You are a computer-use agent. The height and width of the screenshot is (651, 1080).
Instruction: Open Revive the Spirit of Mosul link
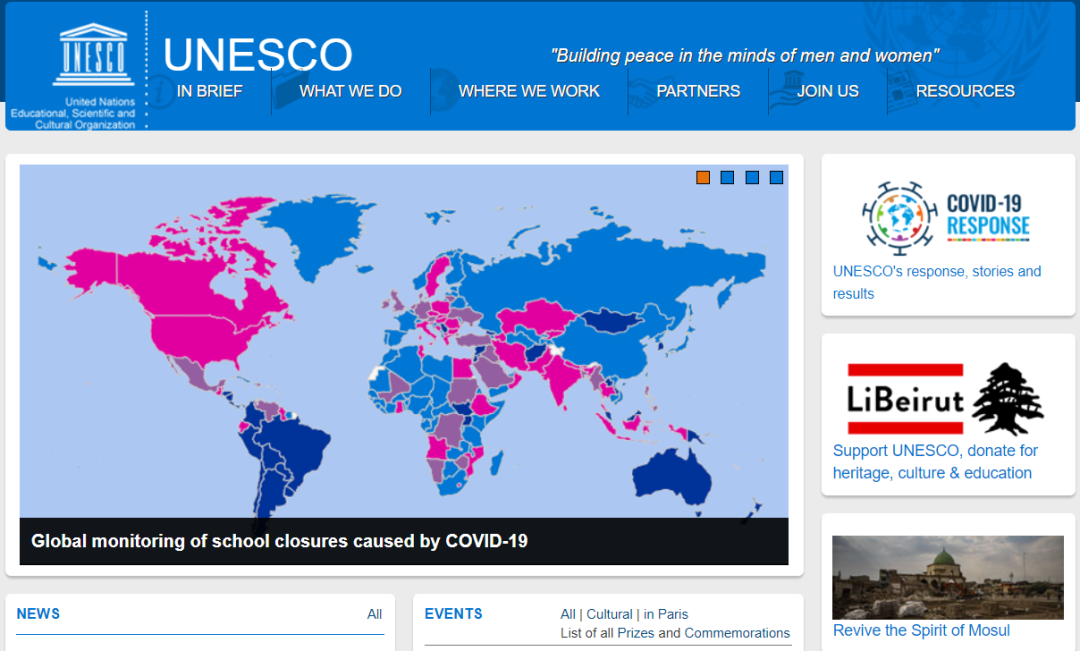tap(921, 630)
